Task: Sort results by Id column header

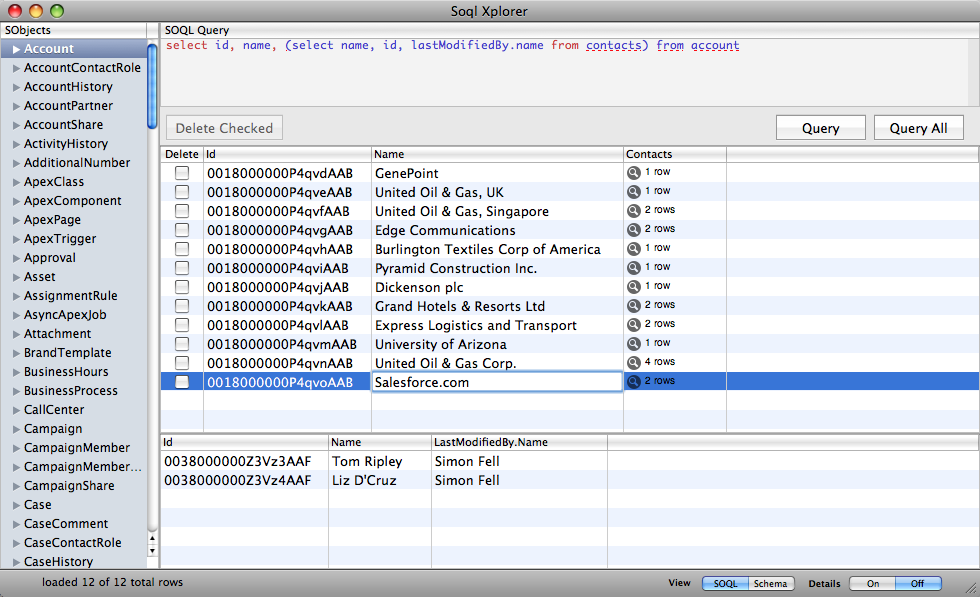Action: pos(287,154)
